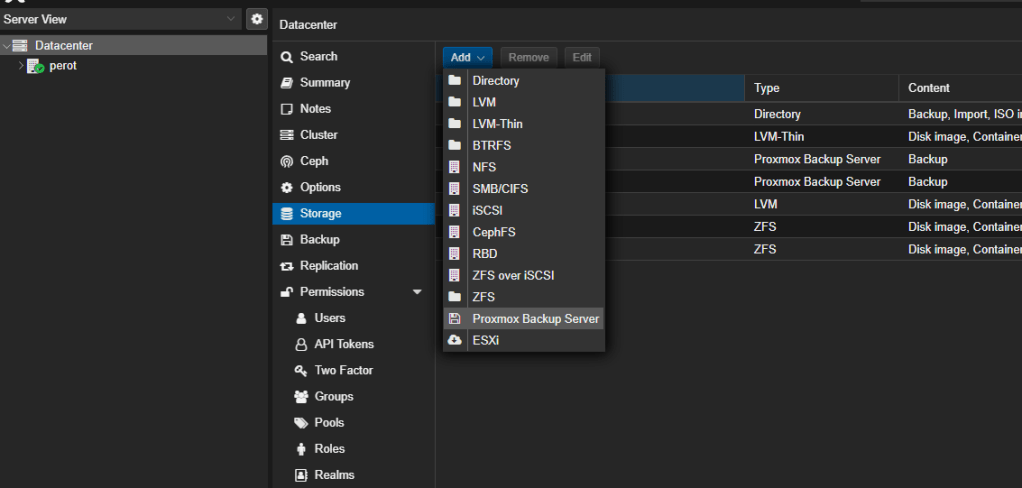Open Ceph via its sidebar icon
This screenshot has width=1022, height=488.
click(x=287, y=161)
